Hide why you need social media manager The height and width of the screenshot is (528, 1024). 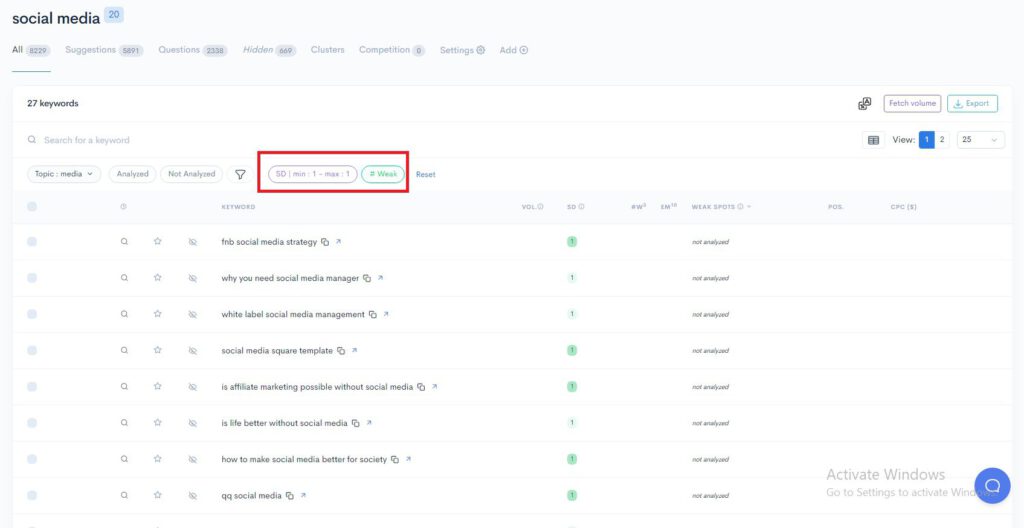click(193, 278)
